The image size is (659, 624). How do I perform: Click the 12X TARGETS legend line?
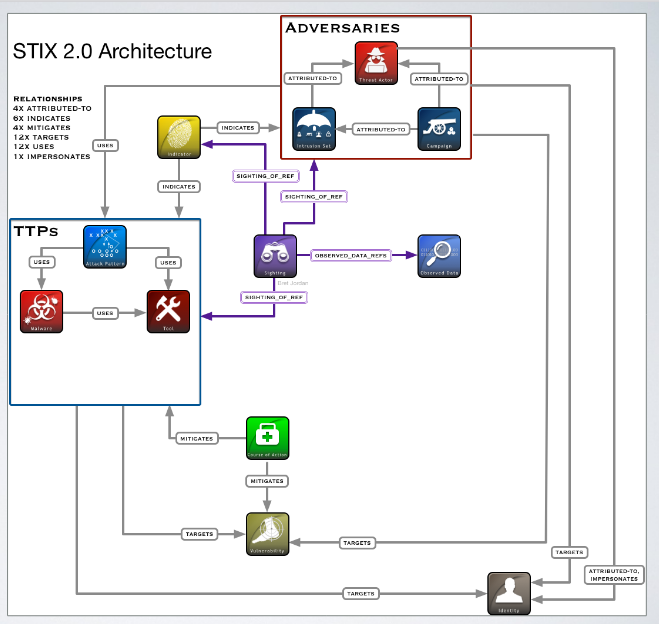click(41, 137)
